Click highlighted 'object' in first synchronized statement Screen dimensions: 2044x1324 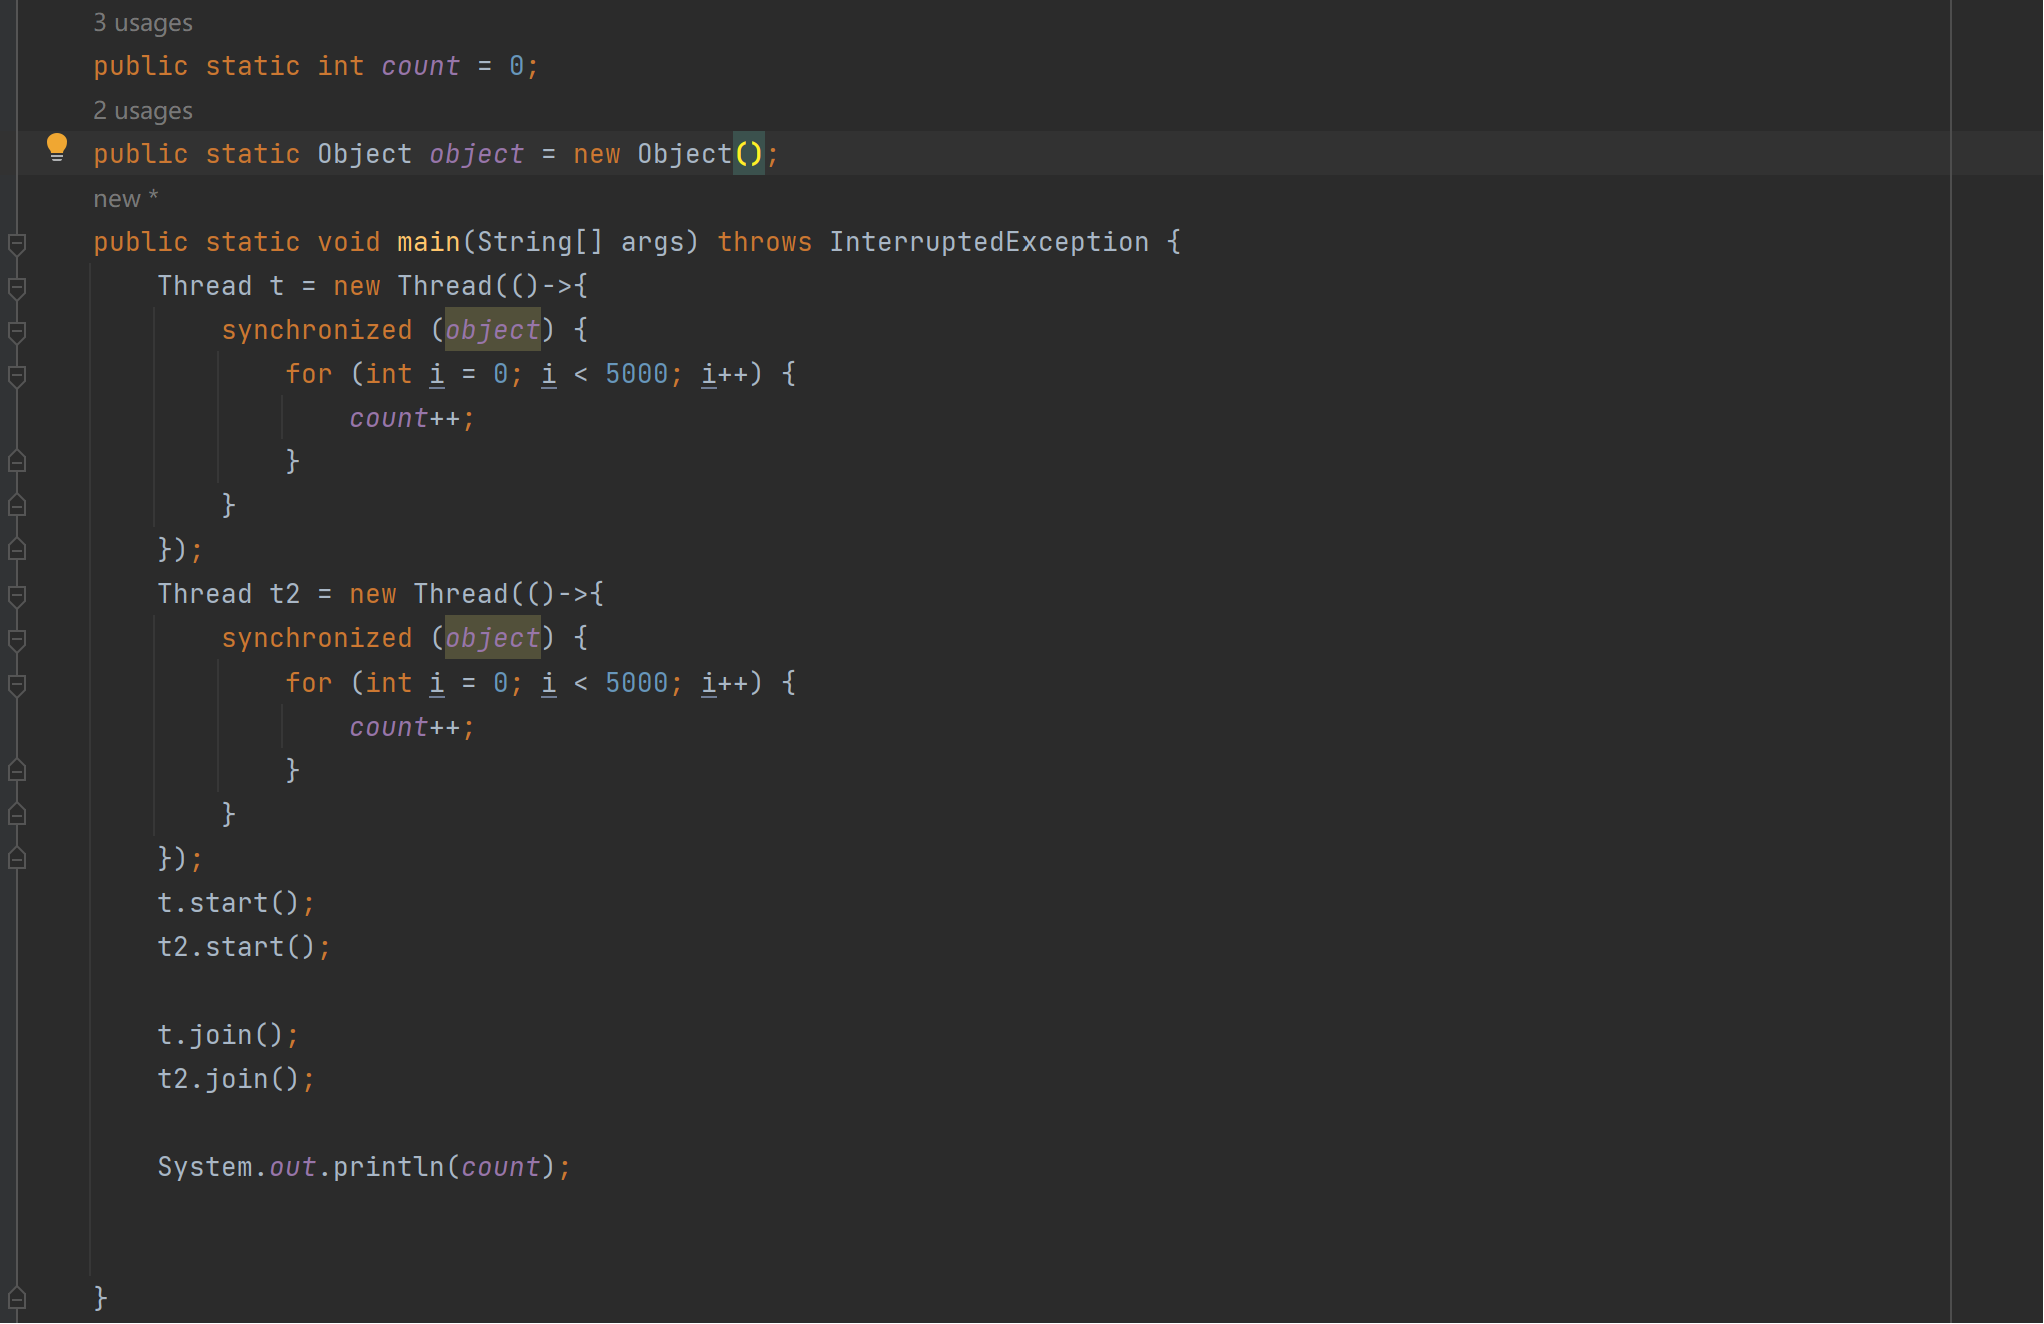[492, 330]
